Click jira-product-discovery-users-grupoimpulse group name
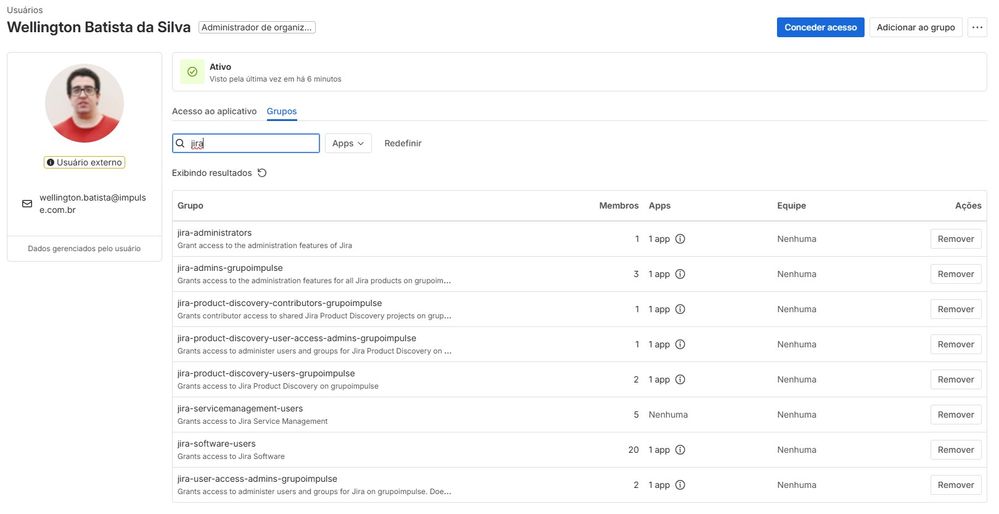 click(x=266, y=373)
